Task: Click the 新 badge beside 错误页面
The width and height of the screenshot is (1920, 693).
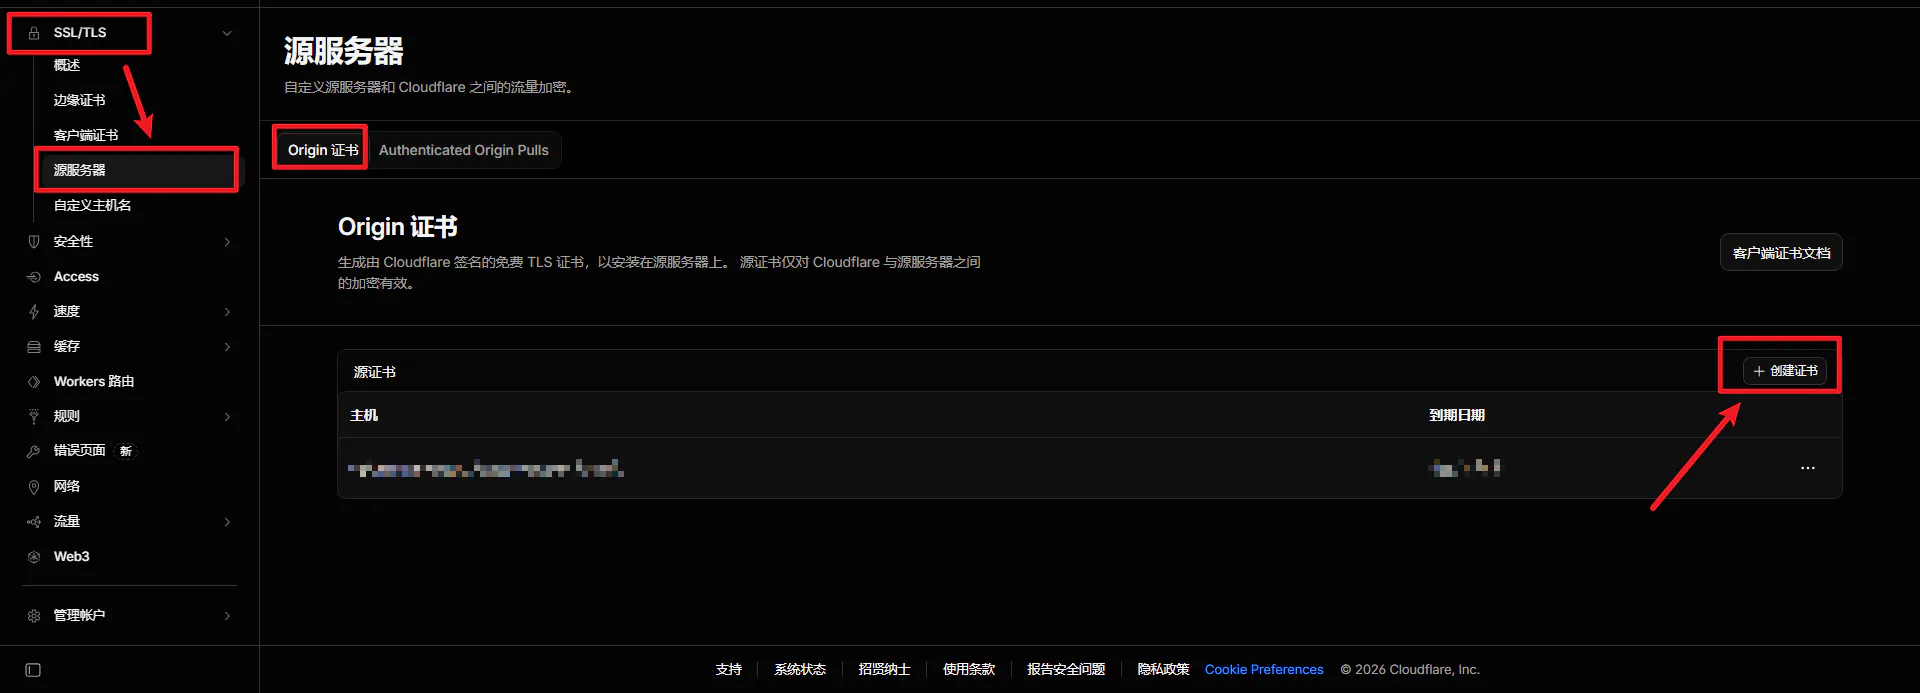Action: pos(126,451)
